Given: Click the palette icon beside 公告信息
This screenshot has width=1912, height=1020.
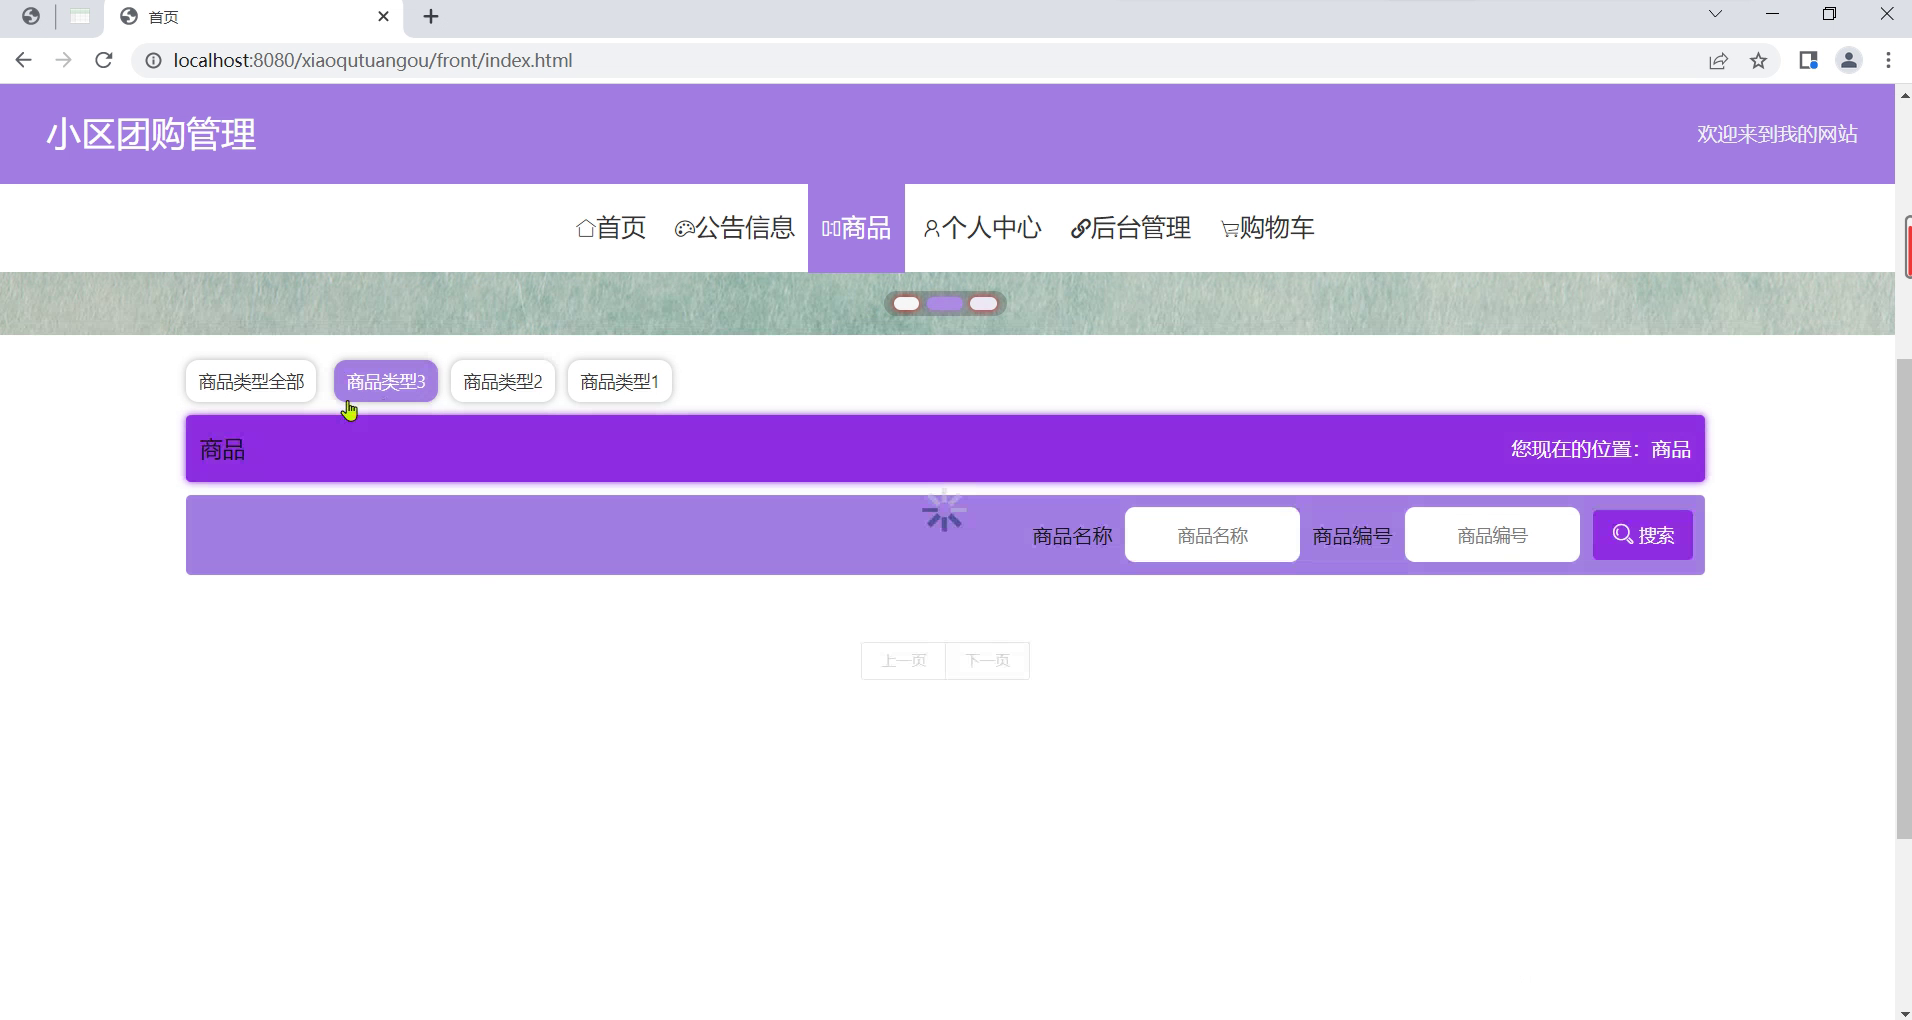Looking at the screenshot, I should [x=684, y=229].
